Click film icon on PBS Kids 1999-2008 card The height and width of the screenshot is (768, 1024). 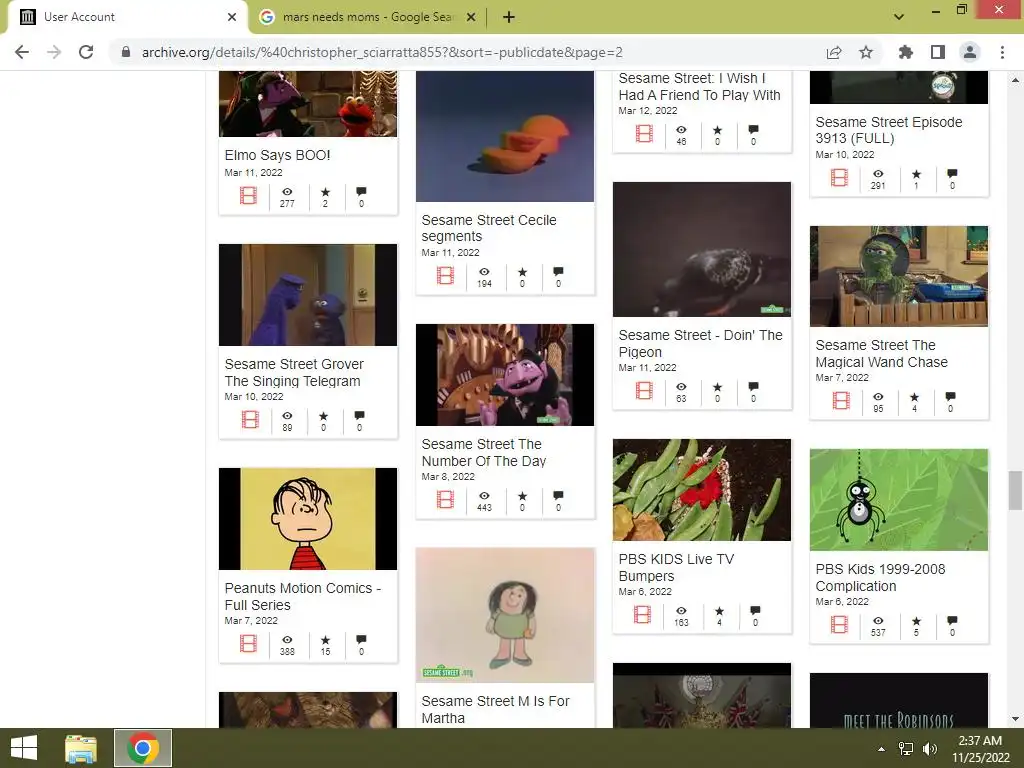839,624
